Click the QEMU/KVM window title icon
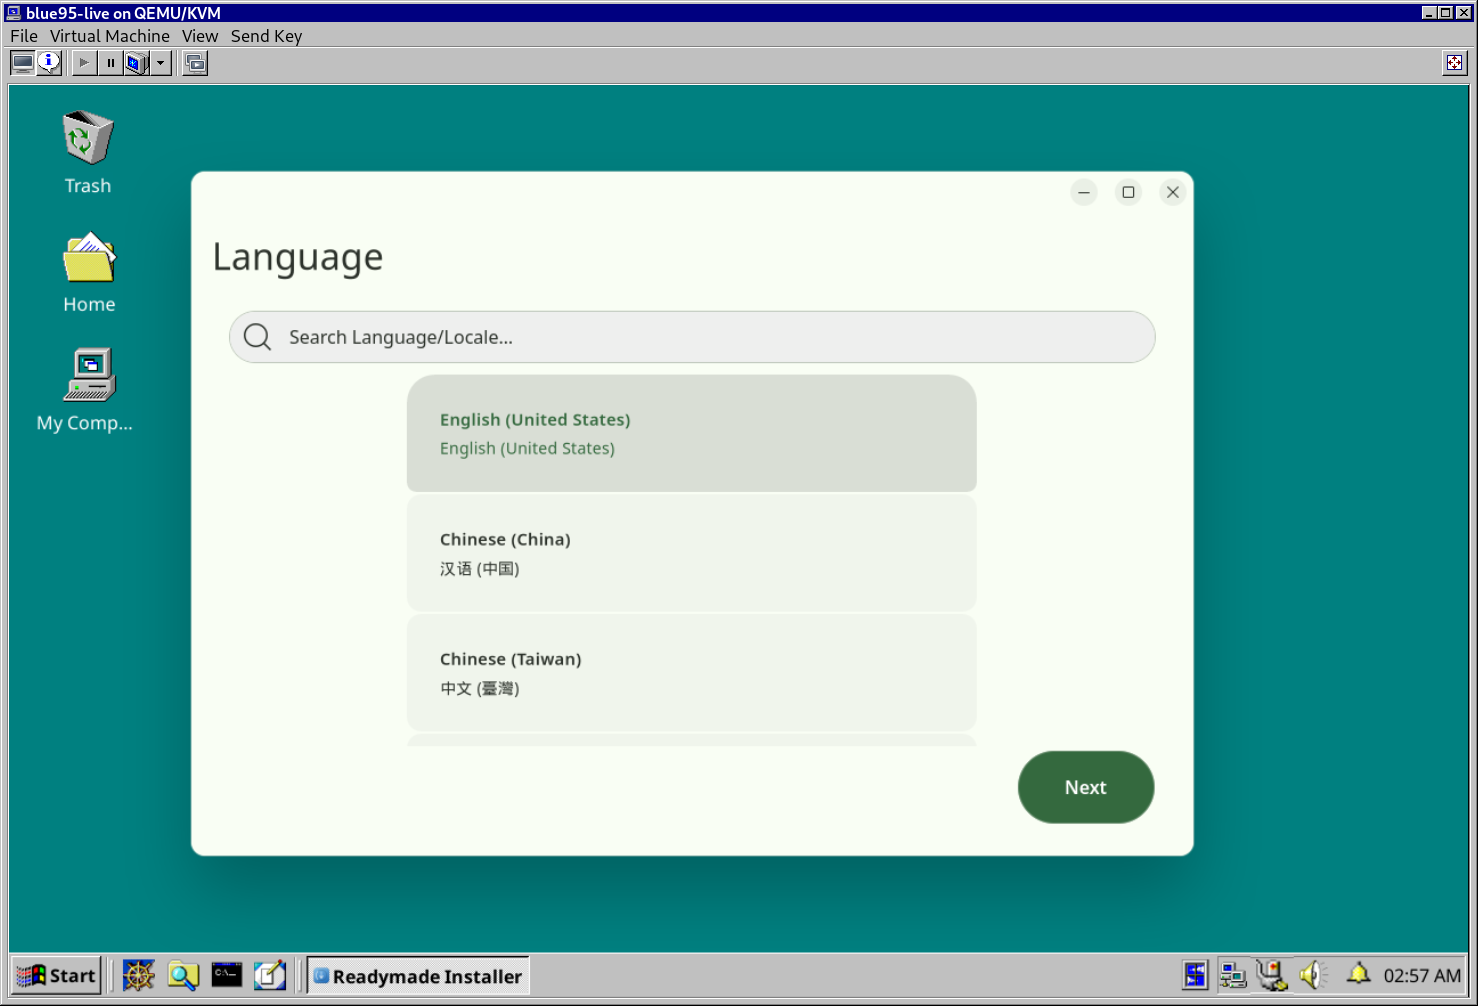 pos(13,13)
